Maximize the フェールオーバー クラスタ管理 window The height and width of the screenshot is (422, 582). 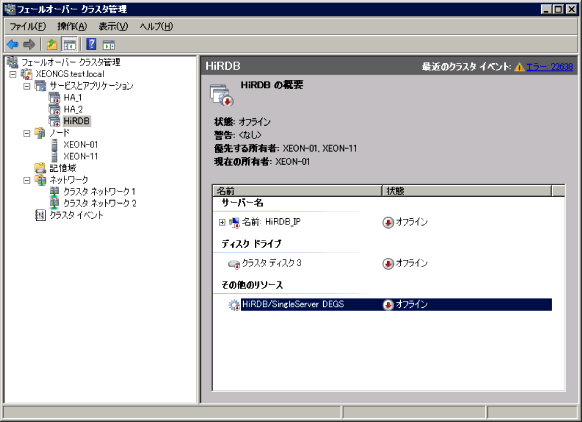coord(558,9)
